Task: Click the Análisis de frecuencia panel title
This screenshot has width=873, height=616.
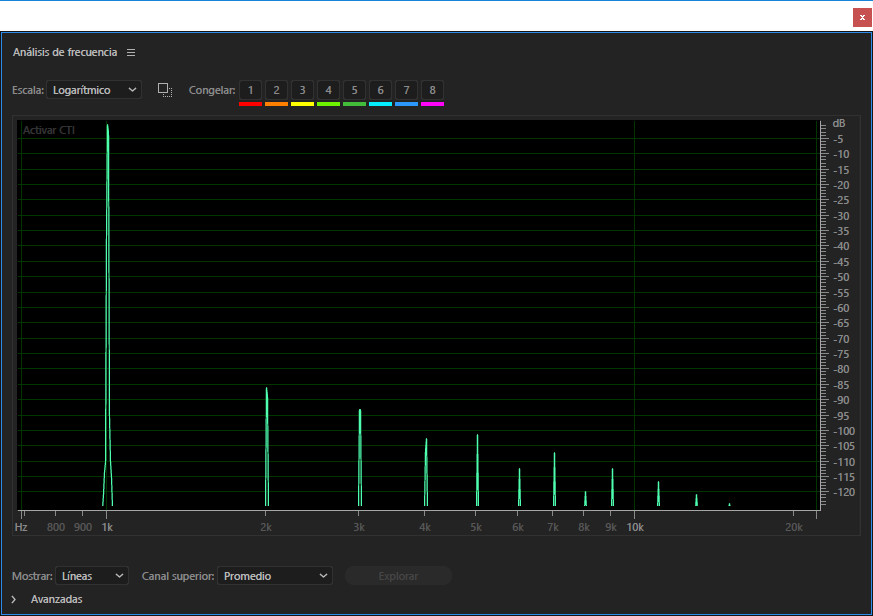Action: [x=65, y=52]
